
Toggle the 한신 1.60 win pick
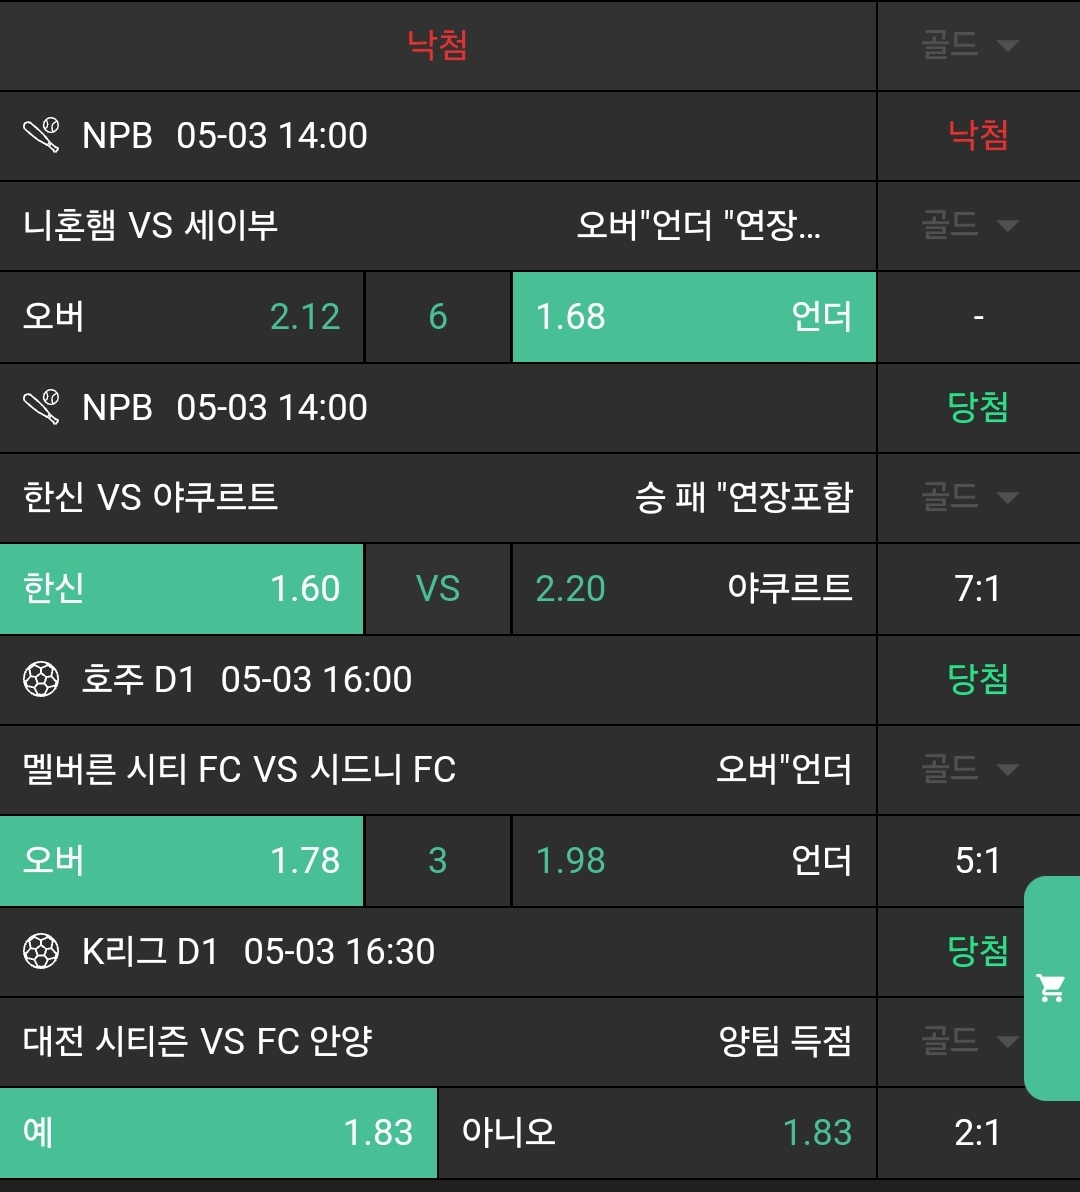pos(182,589)
